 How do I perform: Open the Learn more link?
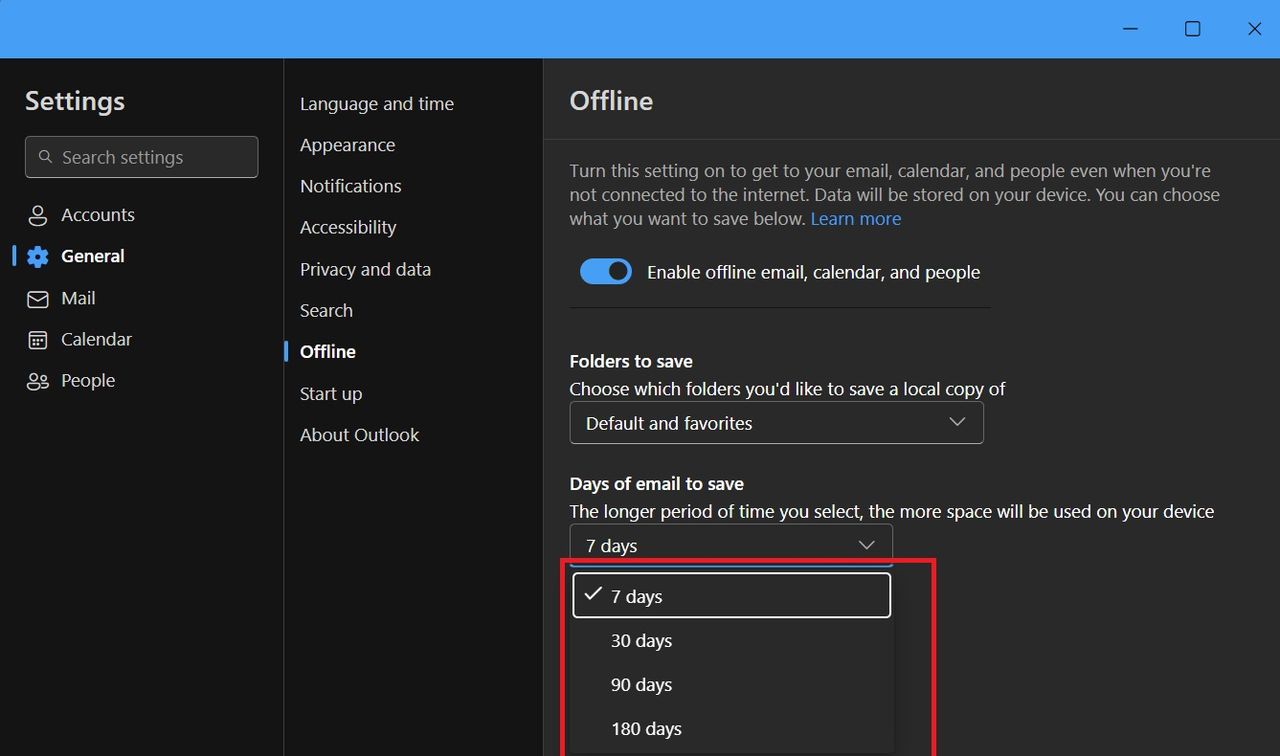[855, 219]
